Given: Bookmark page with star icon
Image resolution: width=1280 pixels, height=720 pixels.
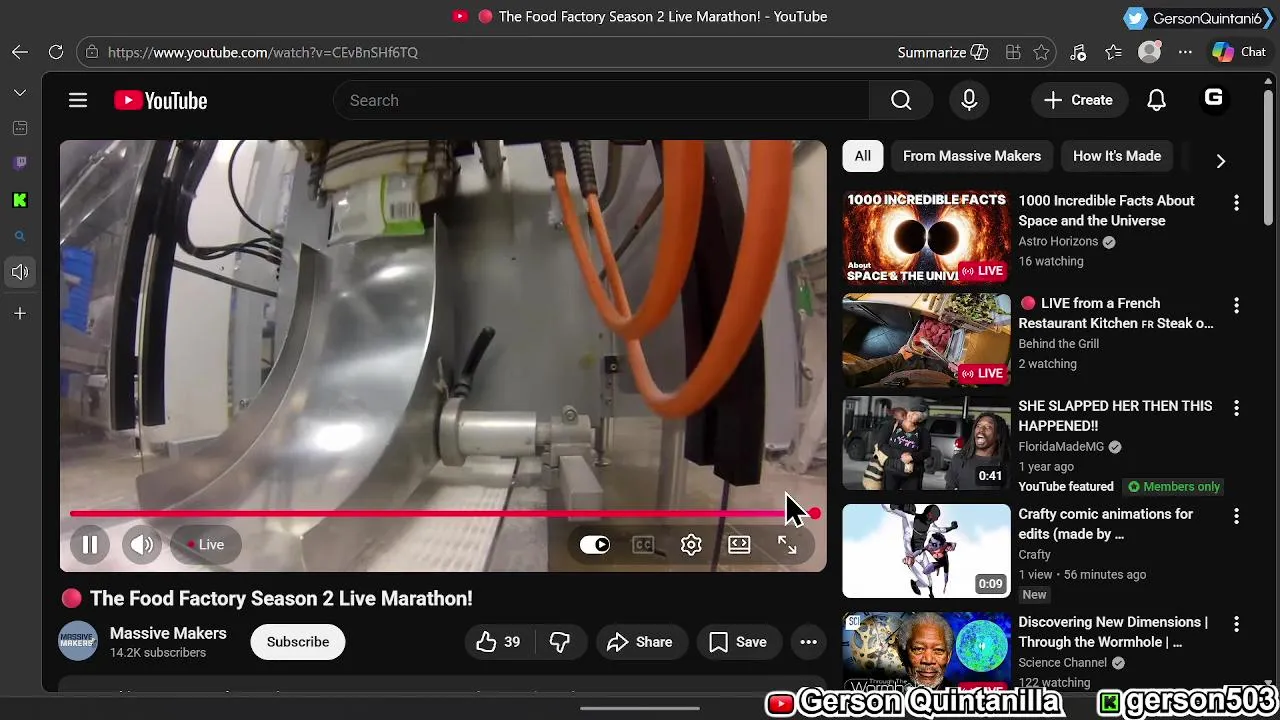Looking at the screenshot, I should pyautogui.click(x=1042, y=52).
